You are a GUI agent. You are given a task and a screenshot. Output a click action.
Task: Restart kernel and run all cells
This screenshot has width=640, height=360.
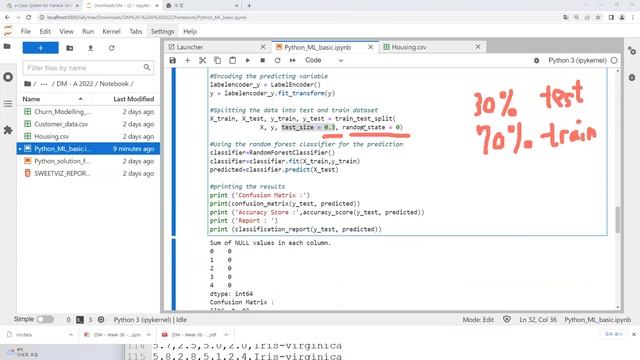[293, 60]
